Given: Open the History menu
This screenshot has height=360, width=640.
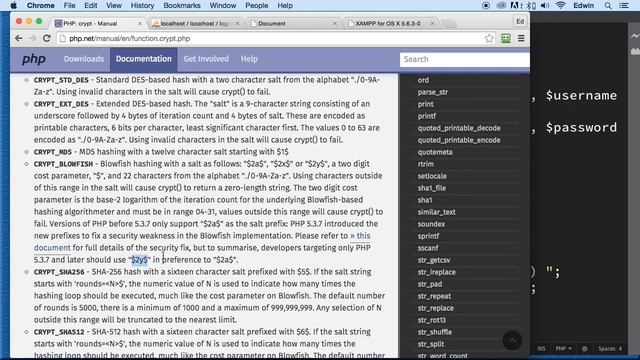Looking at the screenshot, I should coord(142,6).
